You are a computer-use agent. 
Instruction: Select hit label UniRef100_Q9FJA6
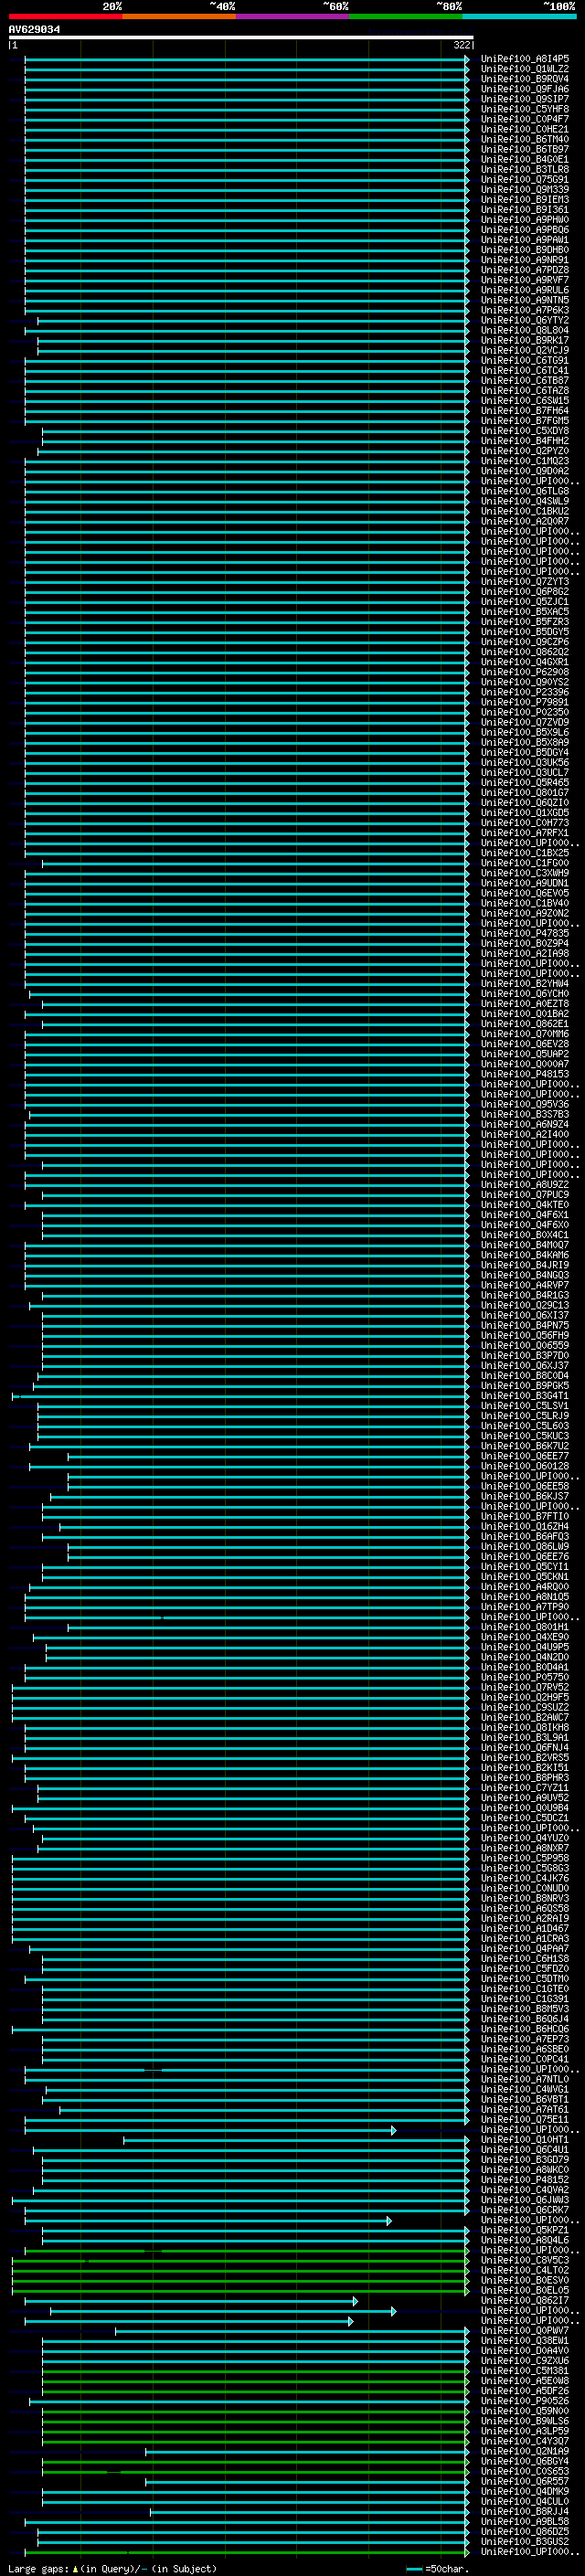(x=525, y=89)
